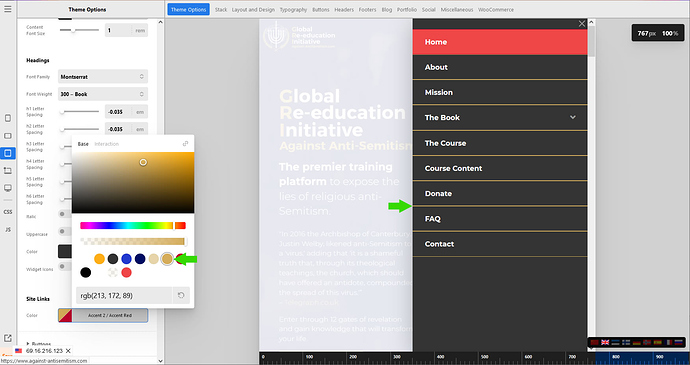Open the WooCommerce tab
Screen dimensions: 690x365
click(496, 10)
